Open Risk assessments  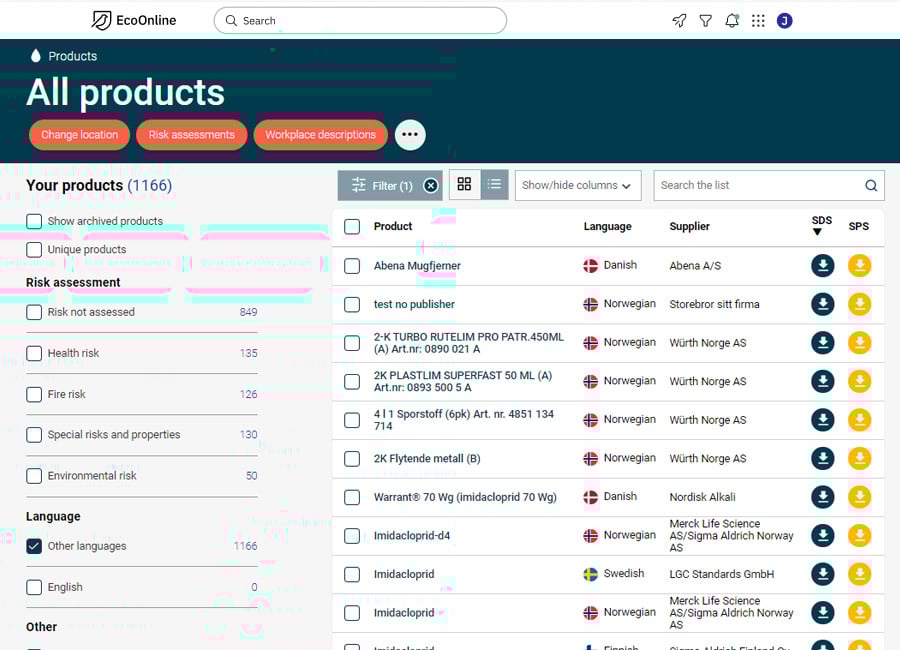(x=192, y=135)
